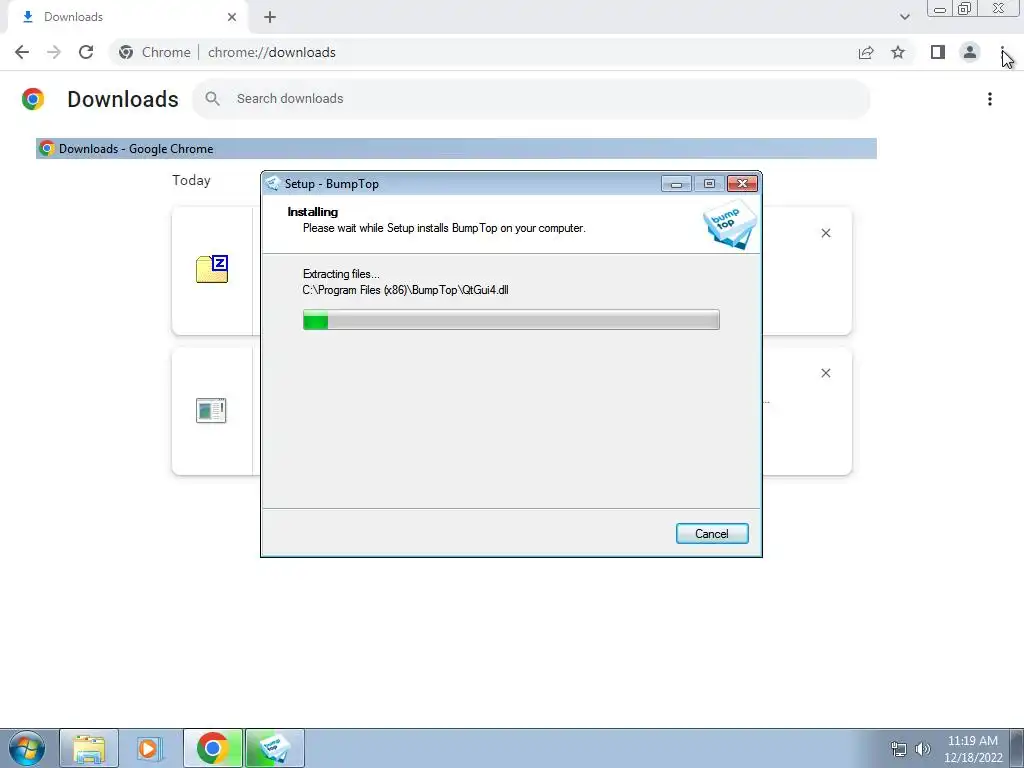Viewport: 1024px width, 768px height.
Task: Open the volume speaker tray icon
Action: pos(923,749)
